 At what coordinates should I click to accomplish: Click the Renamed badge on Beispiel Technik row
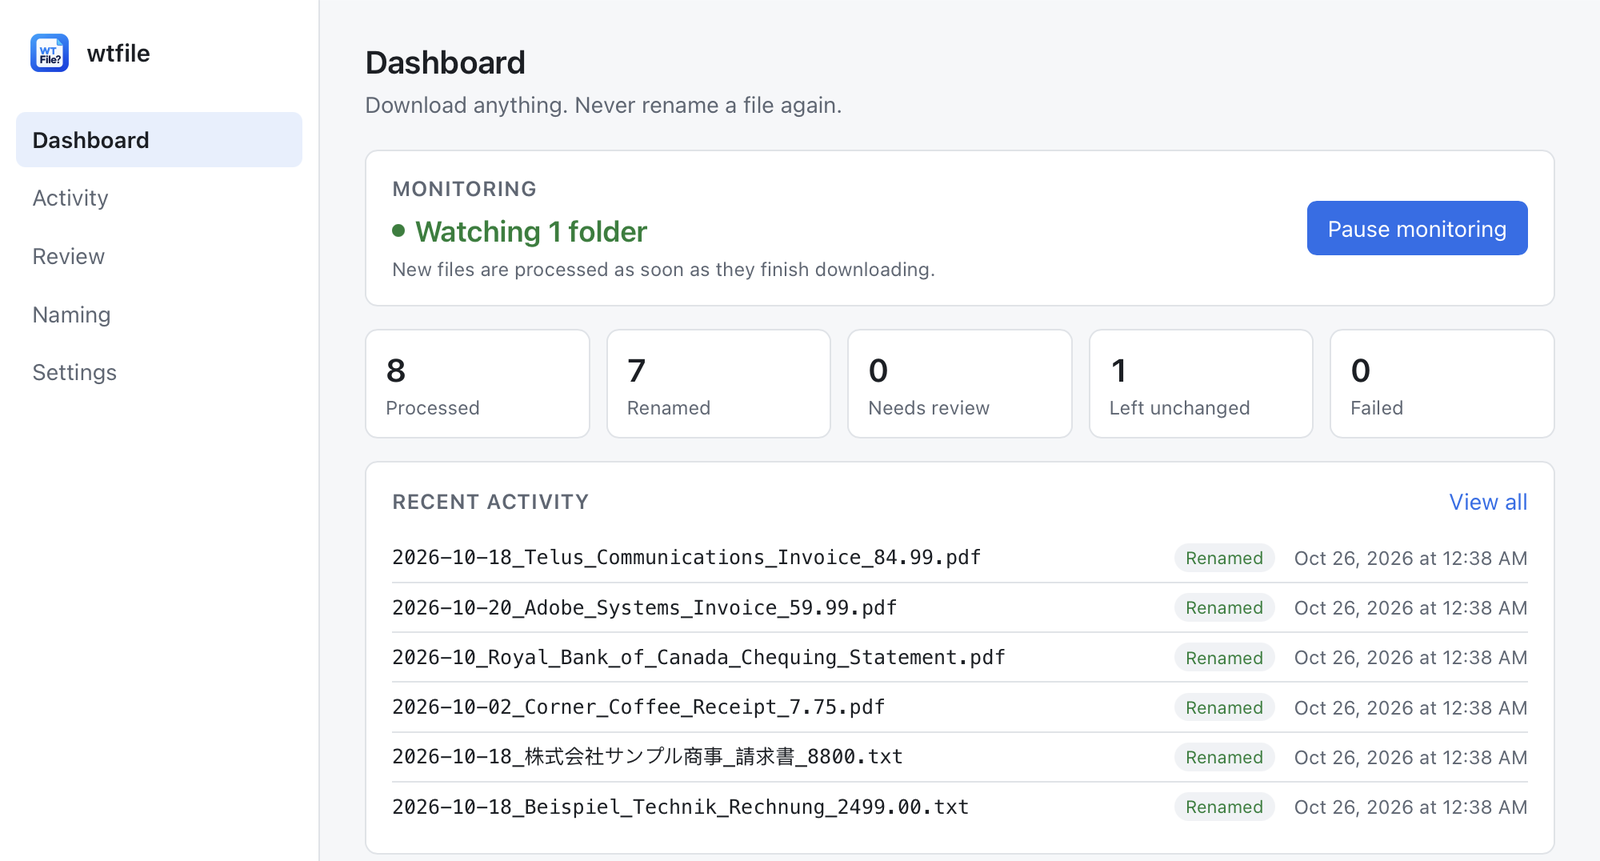(1224, 807)
